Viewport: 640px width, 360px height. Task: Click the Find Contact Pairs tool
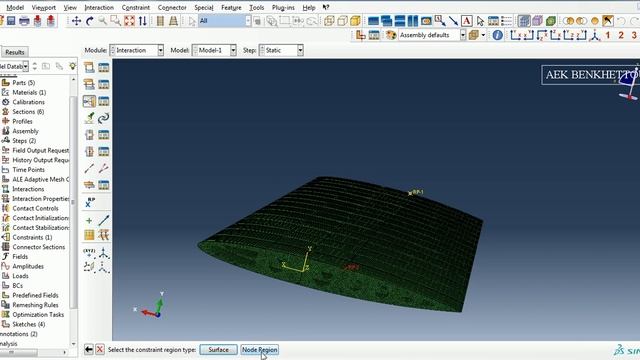[89, 118]
